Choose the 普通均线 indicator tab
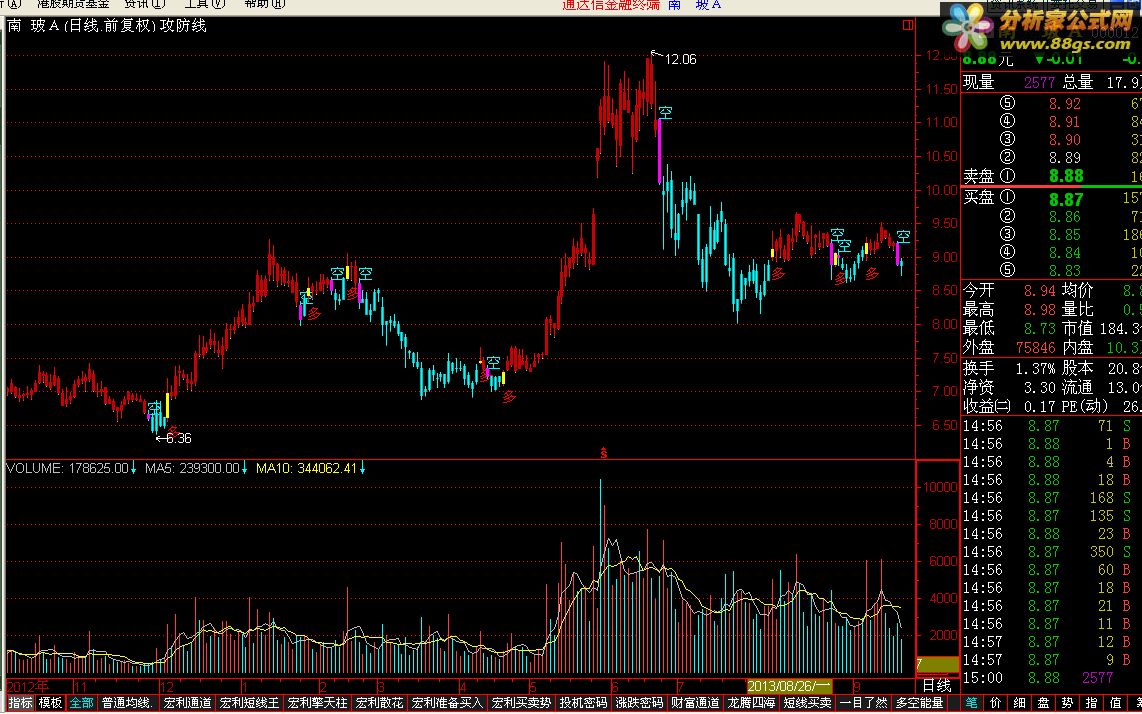This screenshot has width=1142, height=714. point(127,704)
